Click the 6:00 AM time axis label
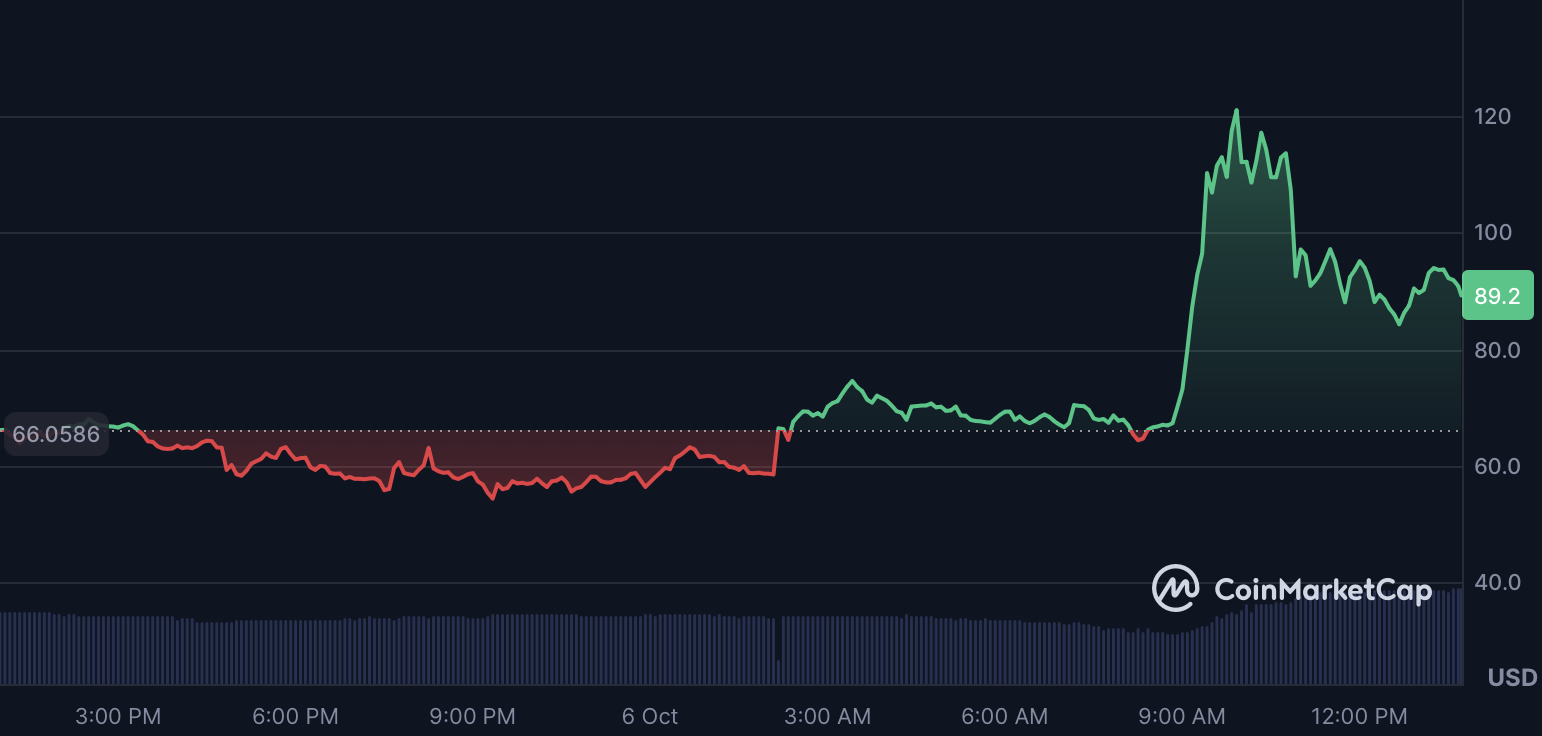 pyautogui.click(x=1005, y=716)
